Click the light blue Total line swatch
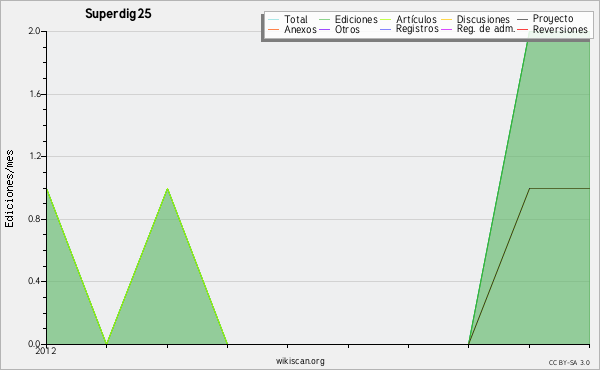The height and width of the screenshot is (370, 600). coord(274,20)
